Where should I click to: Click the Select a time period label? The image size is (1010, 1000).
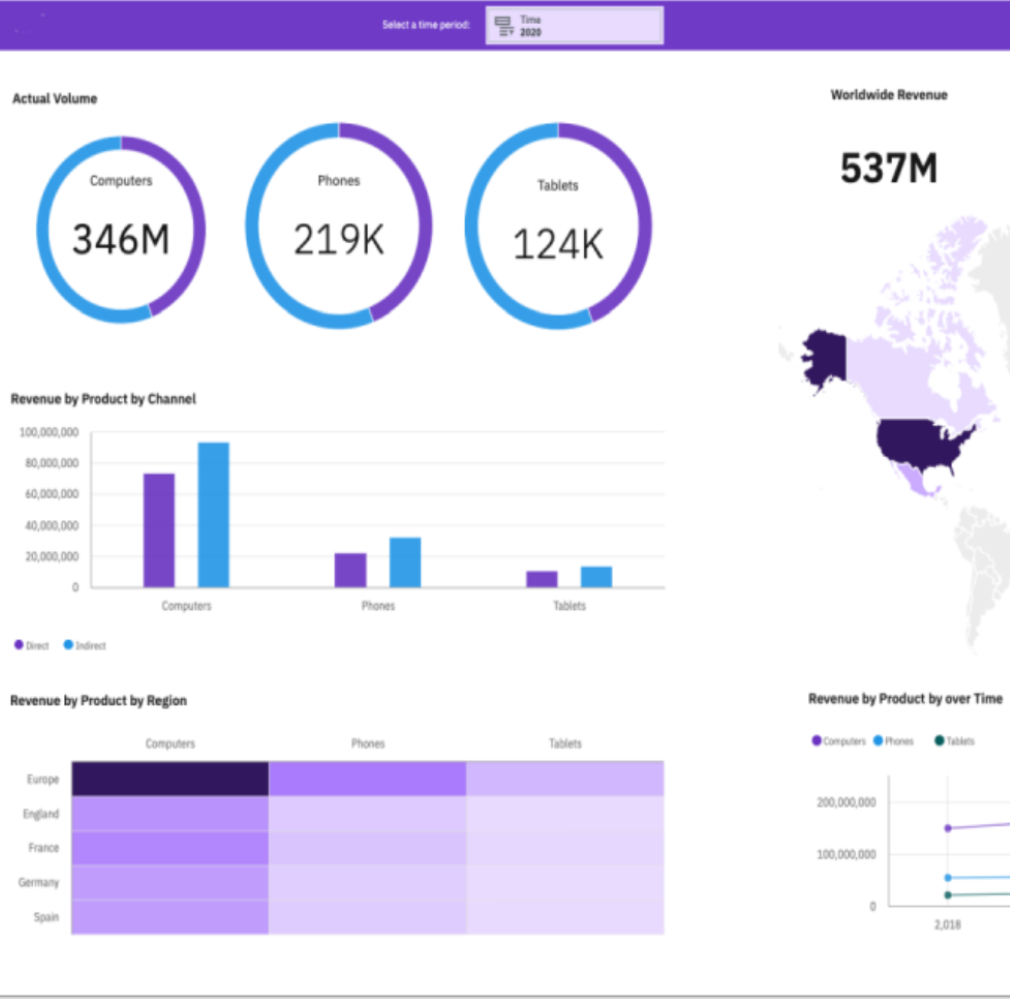[426, 24]
